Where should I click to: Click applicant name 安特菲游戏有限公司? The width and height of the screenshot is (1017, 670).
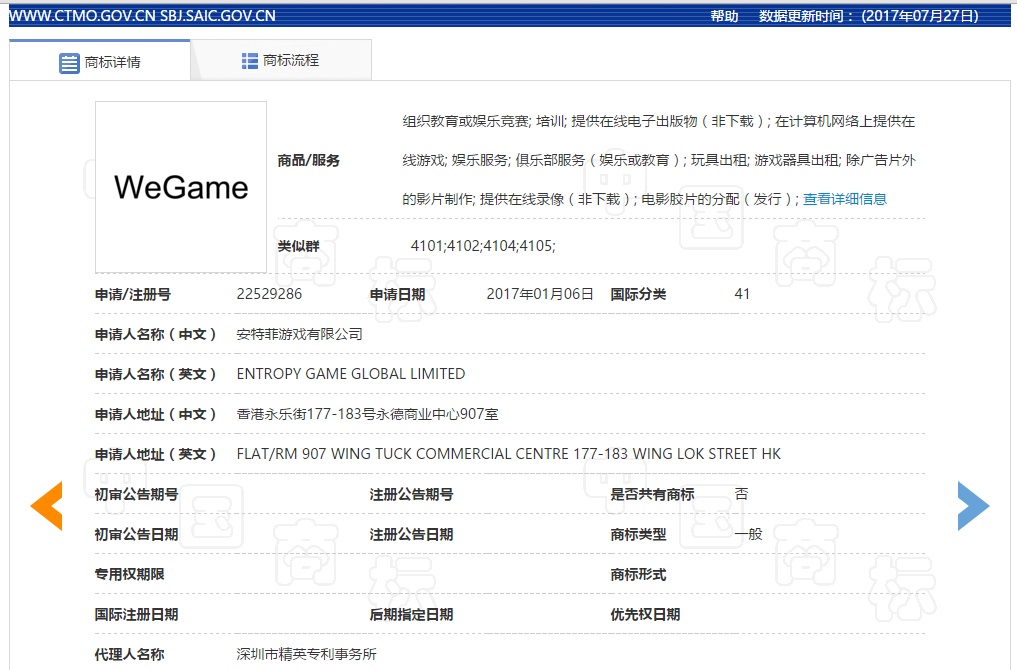click(x=299, y=334)
